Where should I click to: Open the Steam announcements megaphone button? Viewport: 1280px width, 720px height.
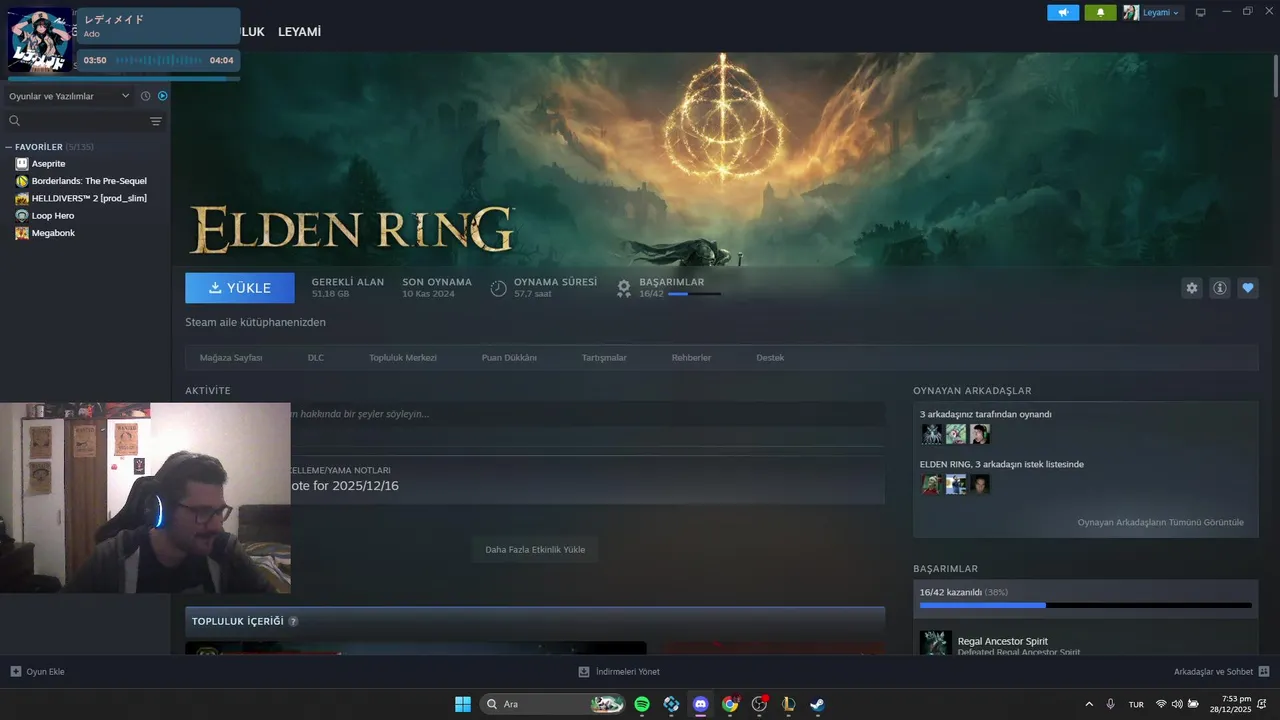tap(1063, 13)
